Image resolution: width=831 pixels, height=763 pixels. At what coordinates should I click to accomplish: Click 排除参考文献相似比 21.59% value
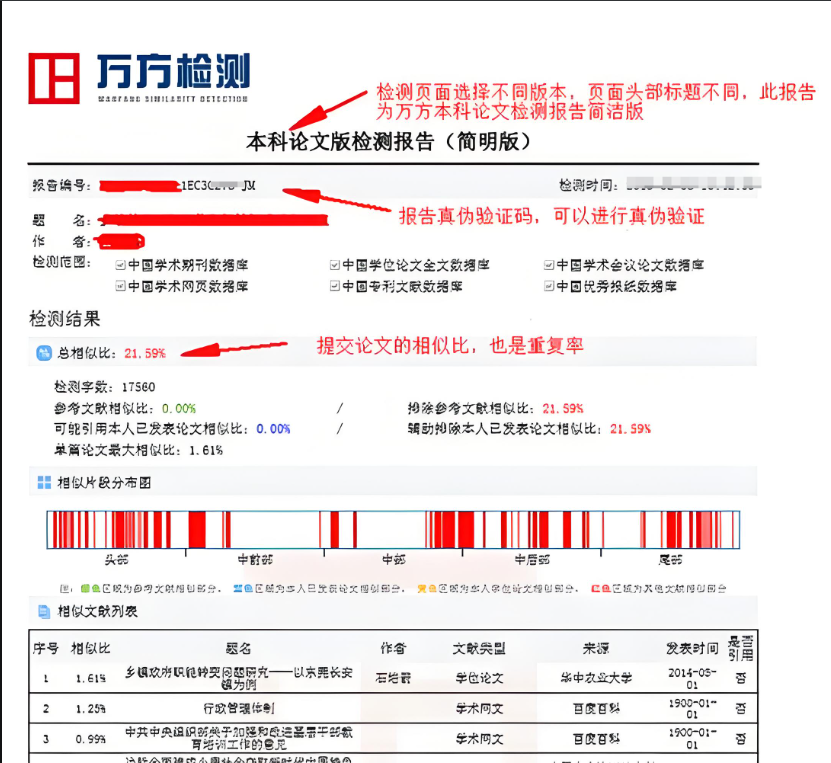563,409
